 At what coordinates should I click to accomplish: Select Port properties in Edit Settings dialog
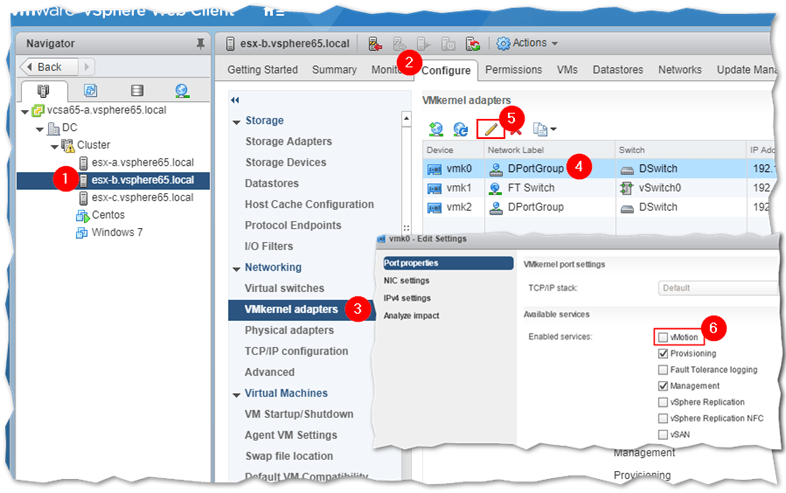448,263
